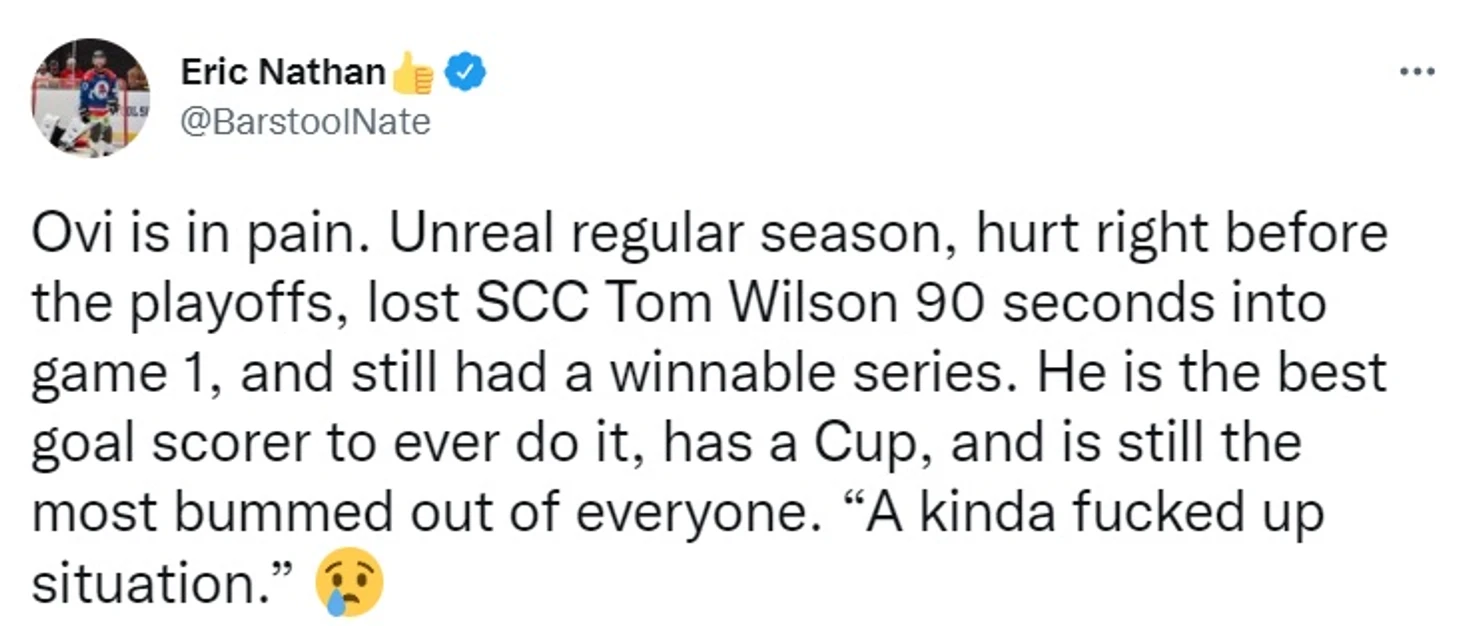Open the three-dot more options menu
Screen dimensions: 1460x626
tap(1417, 72)
